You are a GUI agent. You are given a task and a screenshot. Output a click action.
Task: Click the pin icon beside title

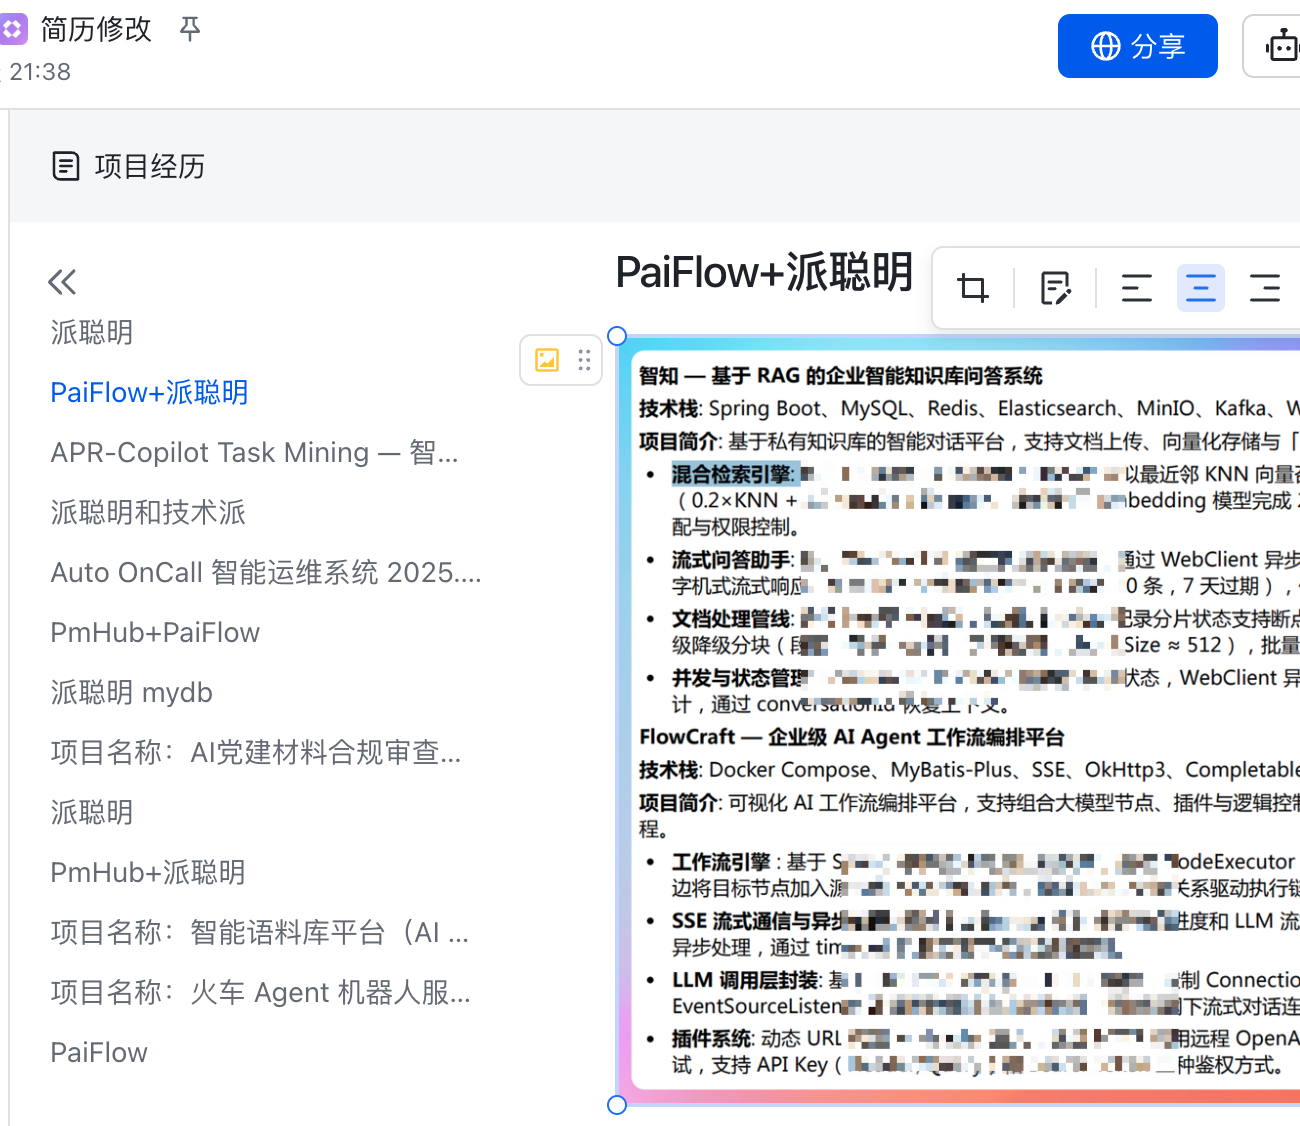click(190, 29)
